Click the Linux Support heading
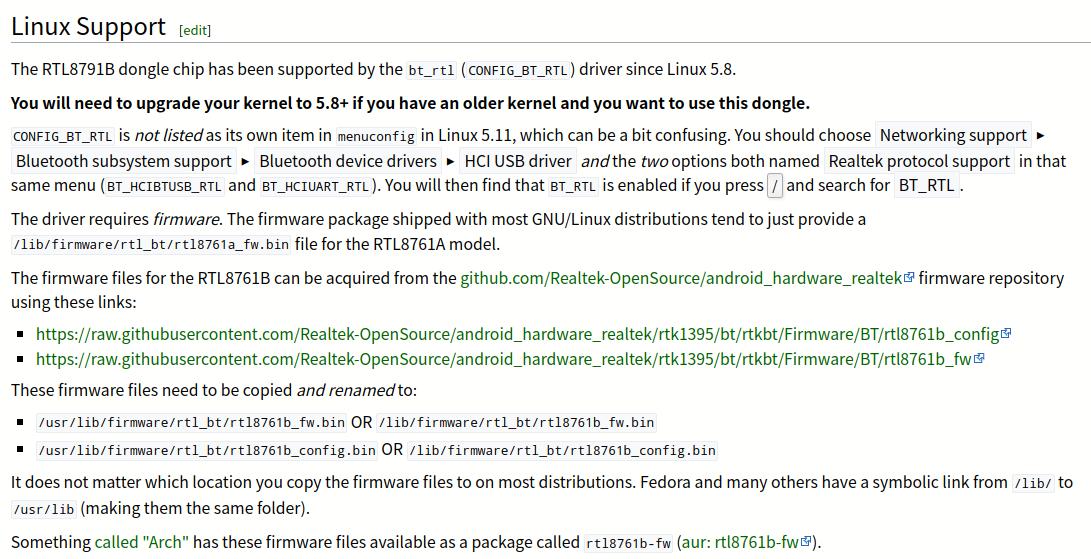Image resolution: width=1091 pixels, height=559 pixels. tap(89, 27)
